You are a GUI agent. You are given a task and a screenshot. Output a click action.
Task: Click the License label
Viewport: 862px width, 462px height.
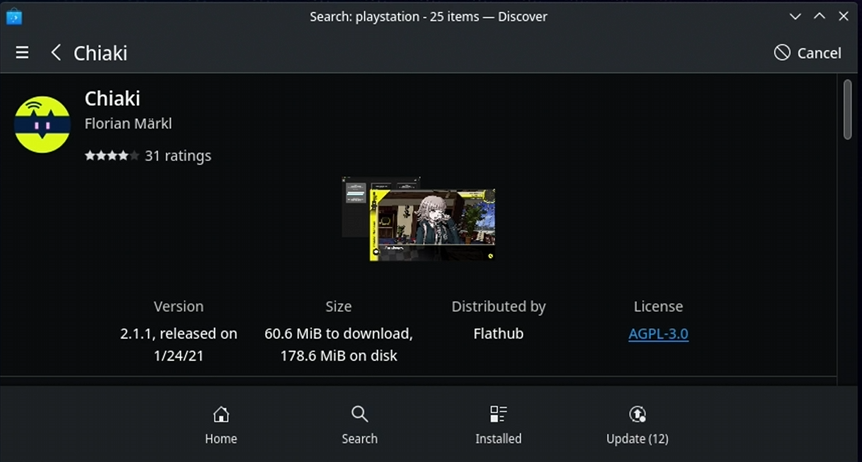click(658, 306)
